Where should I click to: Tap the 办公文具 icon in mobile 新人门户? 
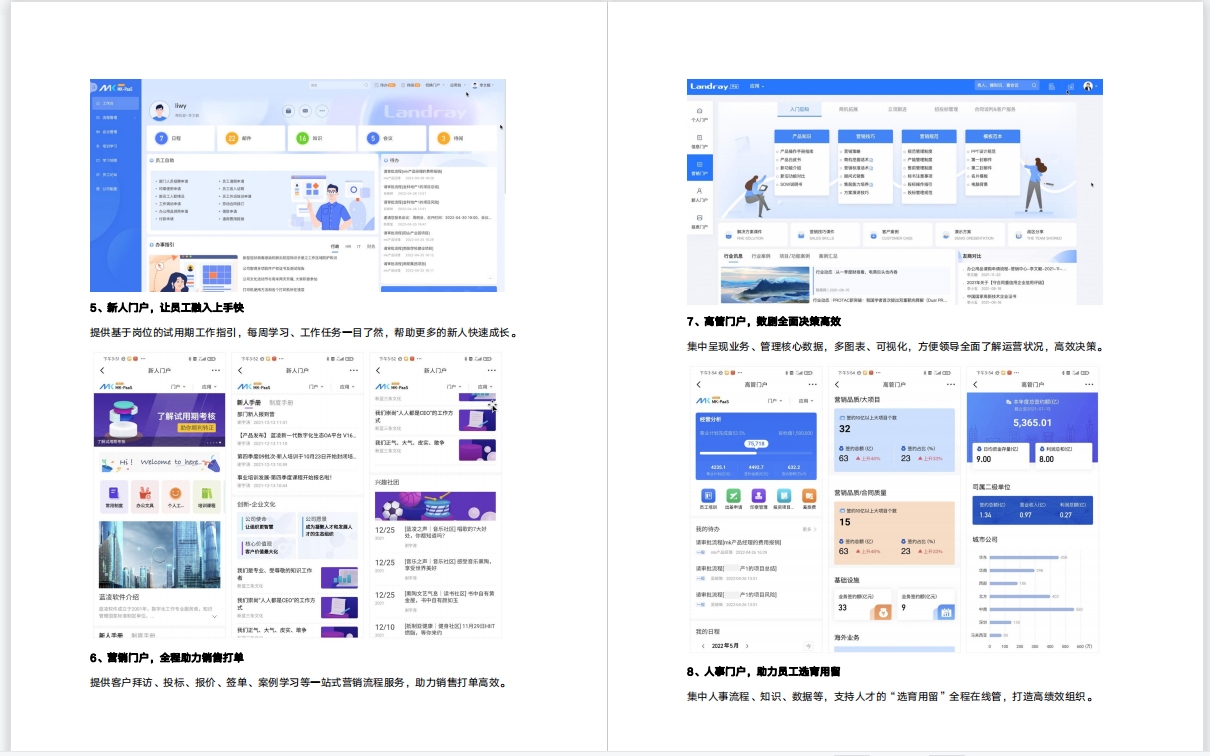[145, 495]
